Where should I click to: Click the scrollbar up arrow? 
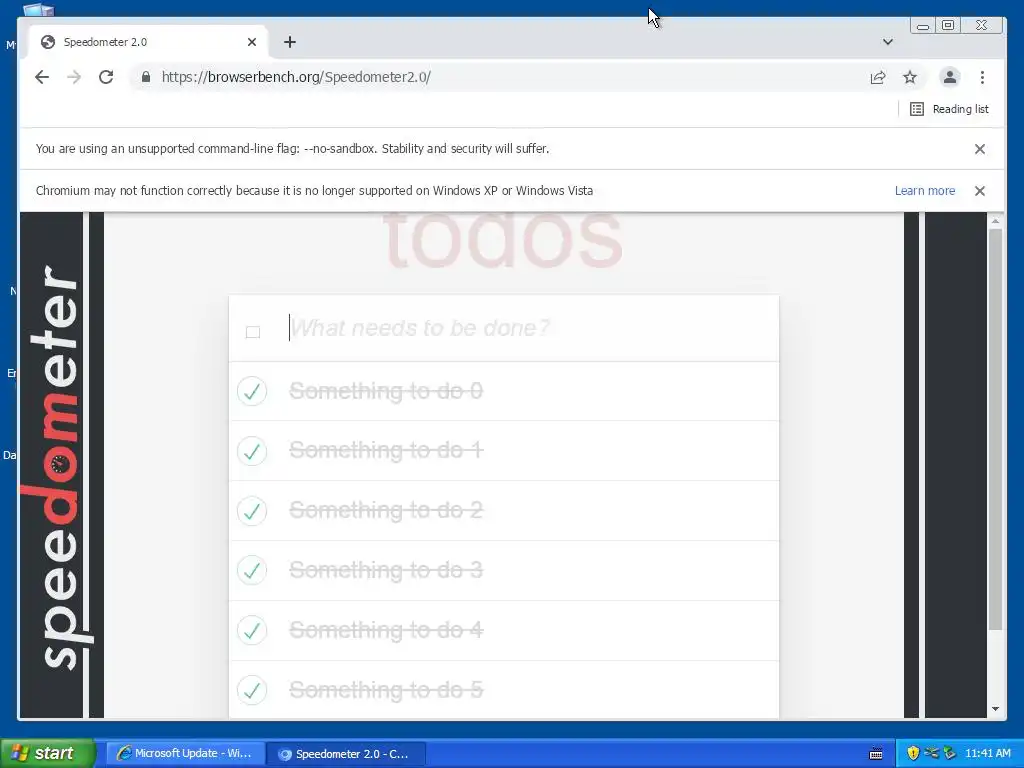coord(995,221)
